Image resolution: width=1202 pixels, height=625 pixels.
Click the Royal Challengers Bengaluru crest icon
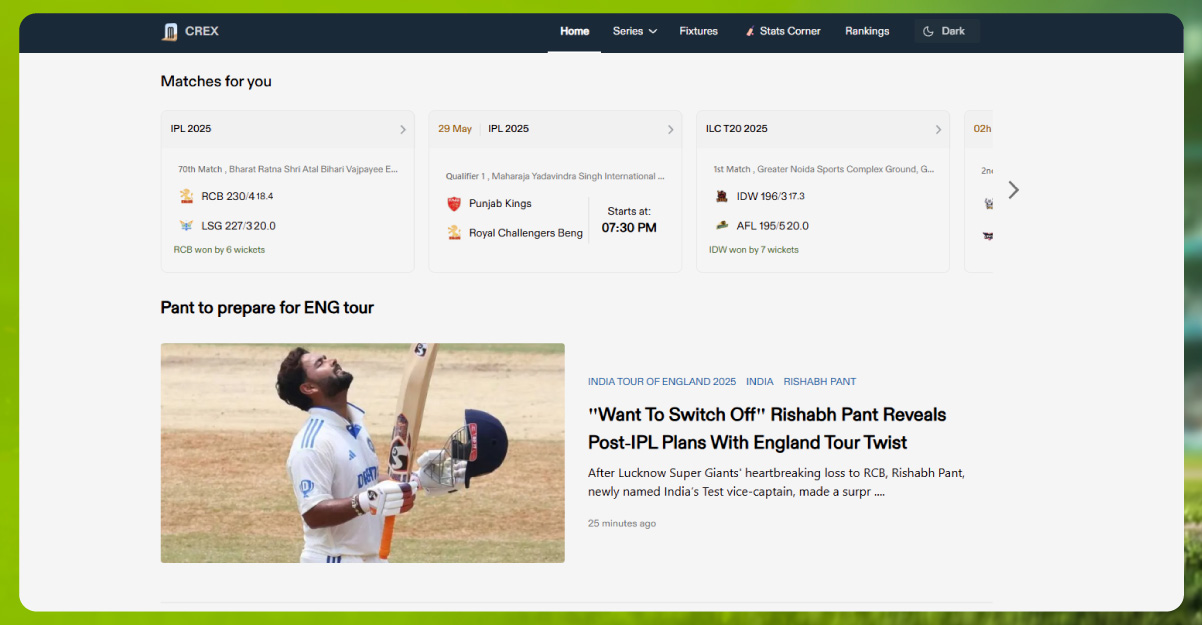tap(453, 232)
